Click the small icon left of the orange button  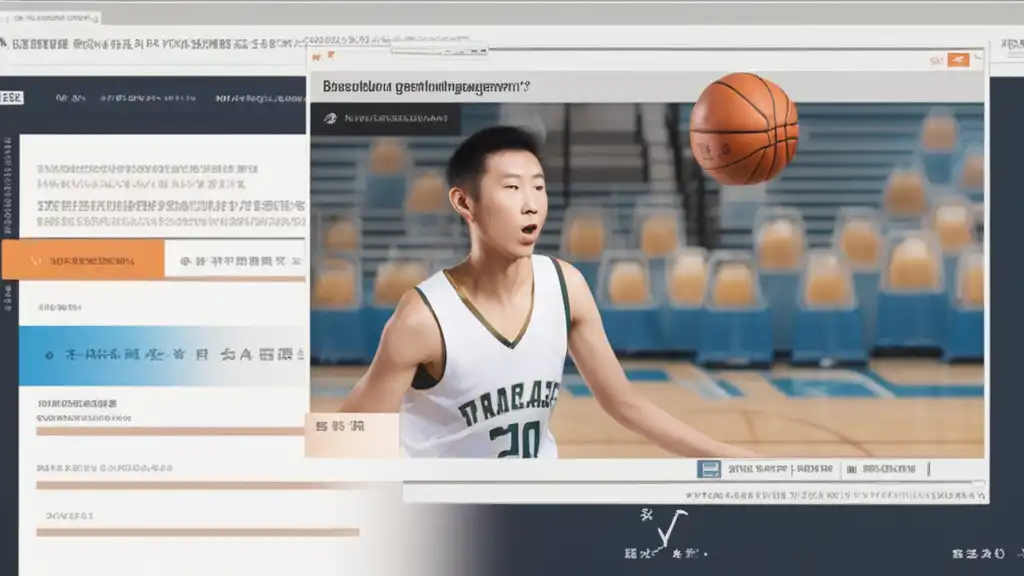[936, 60]
